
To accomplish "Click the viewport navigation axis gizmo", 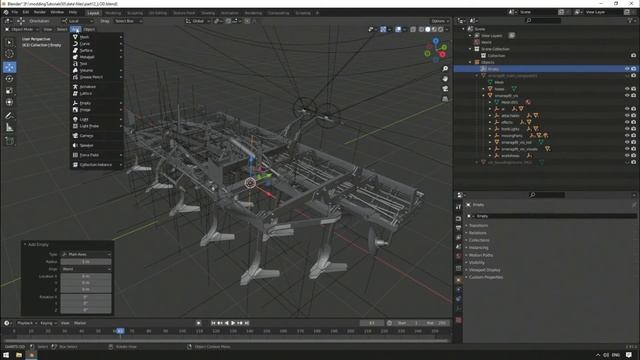I will pos(436,49).
